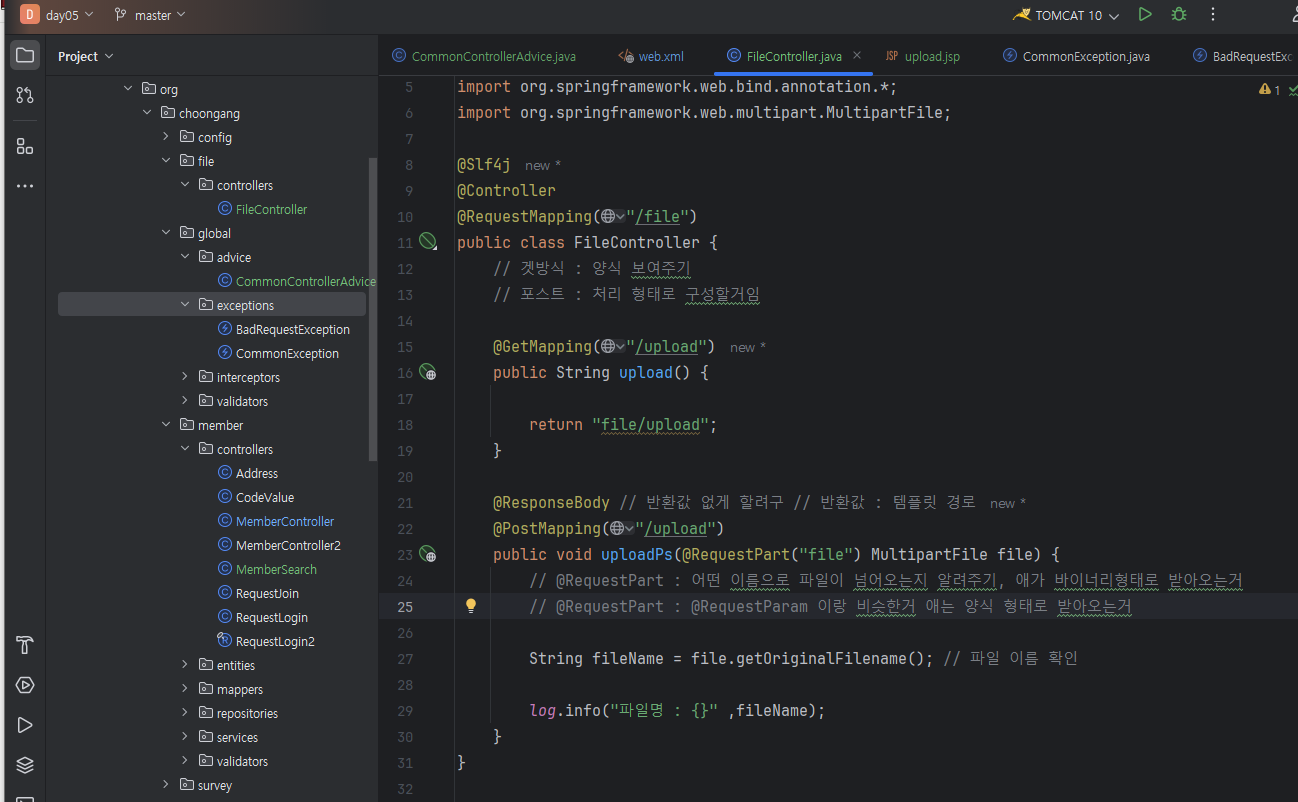This screenshot has width=1298, height=802.
Task: Click line 25 in the editor
Action: (x=838, y=606)
